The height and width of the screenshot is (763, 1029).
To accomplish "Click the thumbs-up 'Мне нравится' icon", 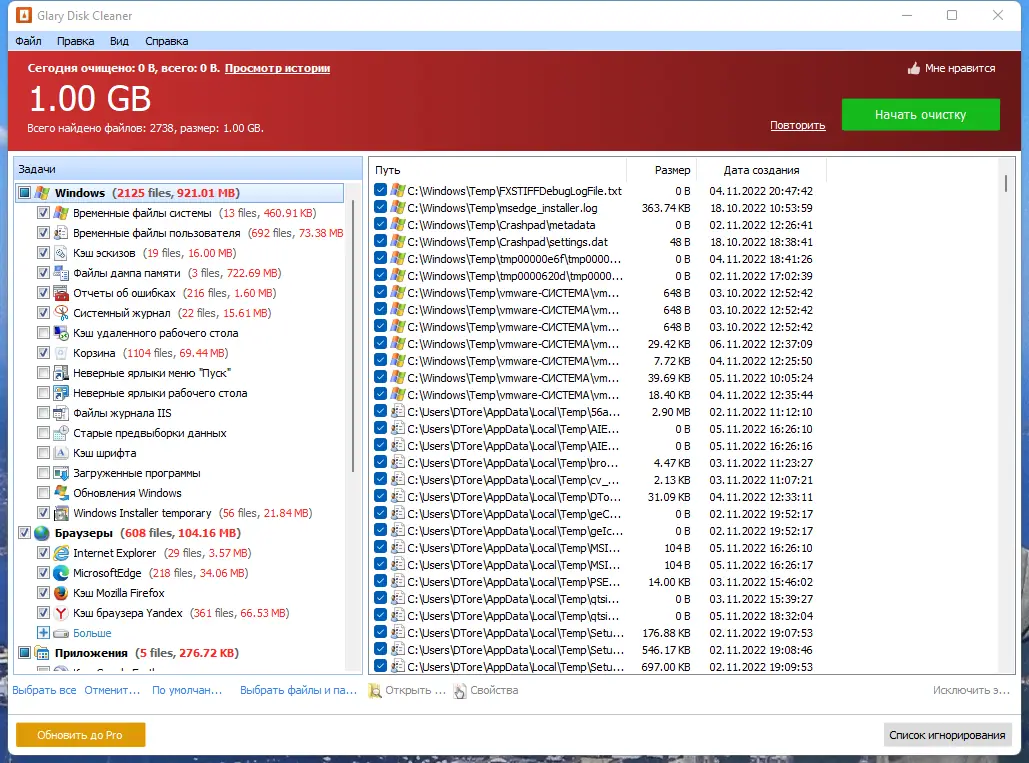I will [x=914, y=68].
